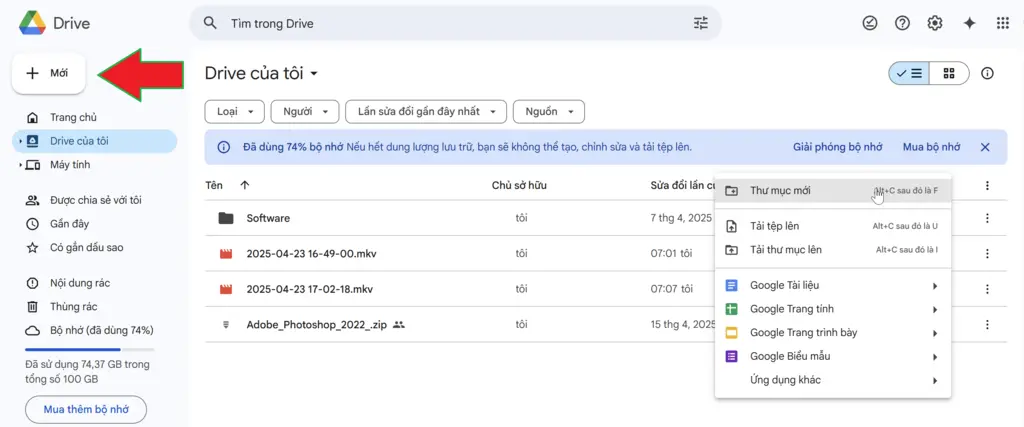Open the search filter options icon
Image resolution: width=1024 pixels, height=427 pixels.
click(x=701, y=23)
